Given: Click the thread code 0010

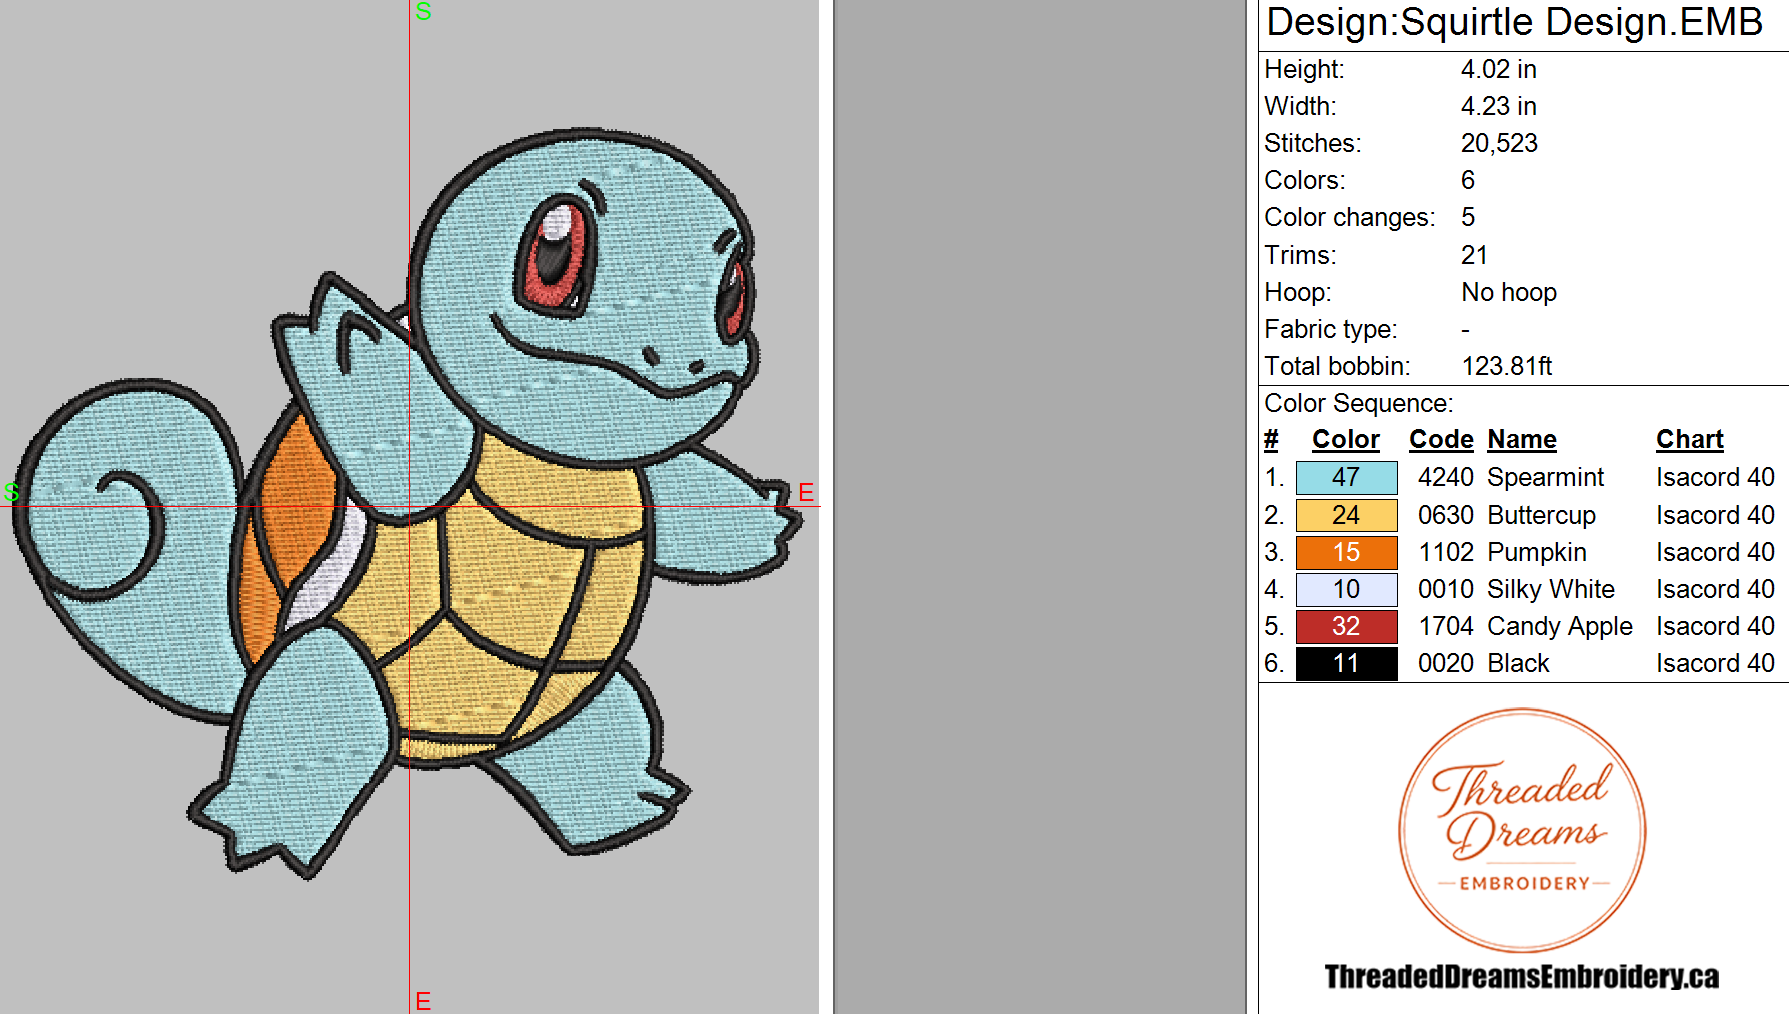Looking at the screenshot, I should [1446, 589].
